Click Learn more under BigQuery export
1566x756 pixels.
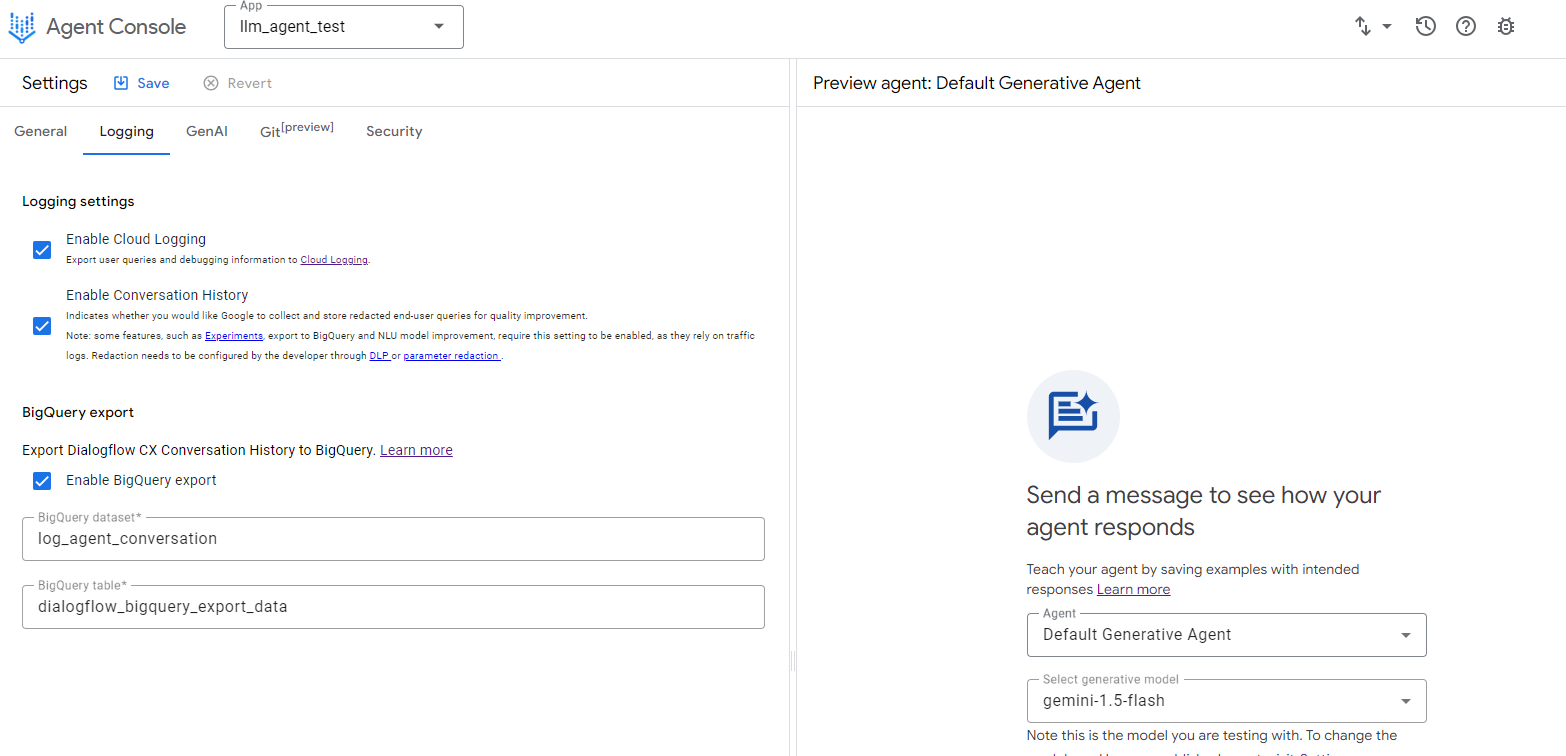coord(416,450)
